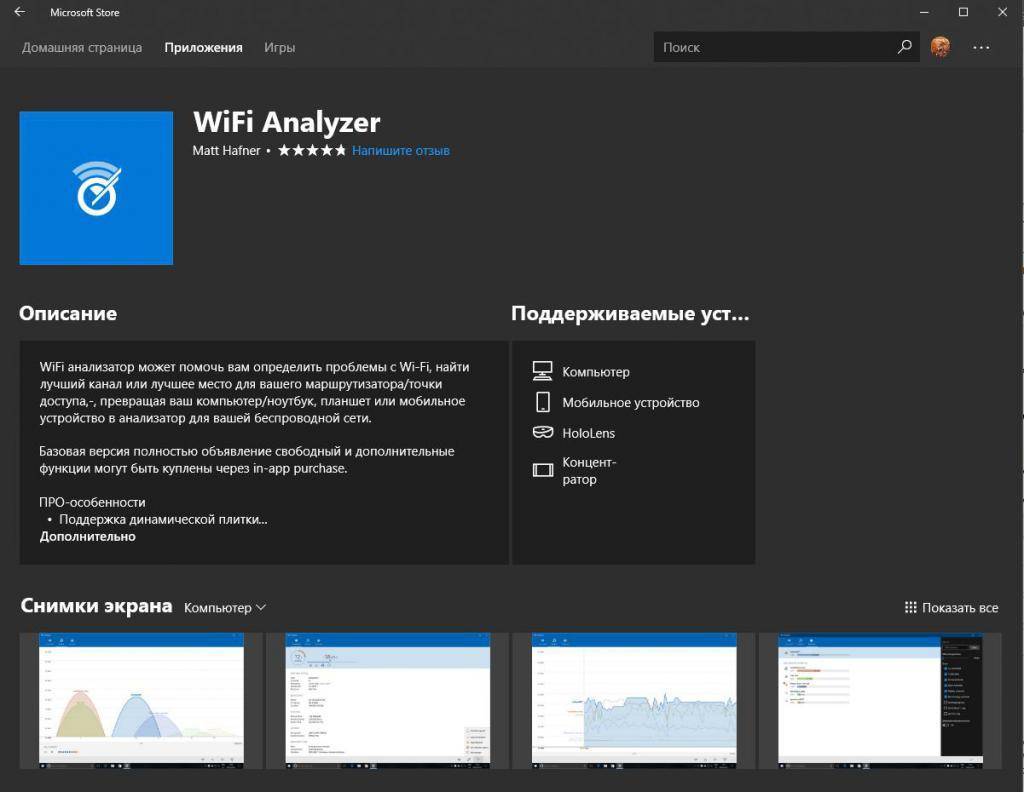Viewport: 1024px width, 792px height.
Task: Maximize the Microsoft Store window
Action: click(x=963, y=12)
